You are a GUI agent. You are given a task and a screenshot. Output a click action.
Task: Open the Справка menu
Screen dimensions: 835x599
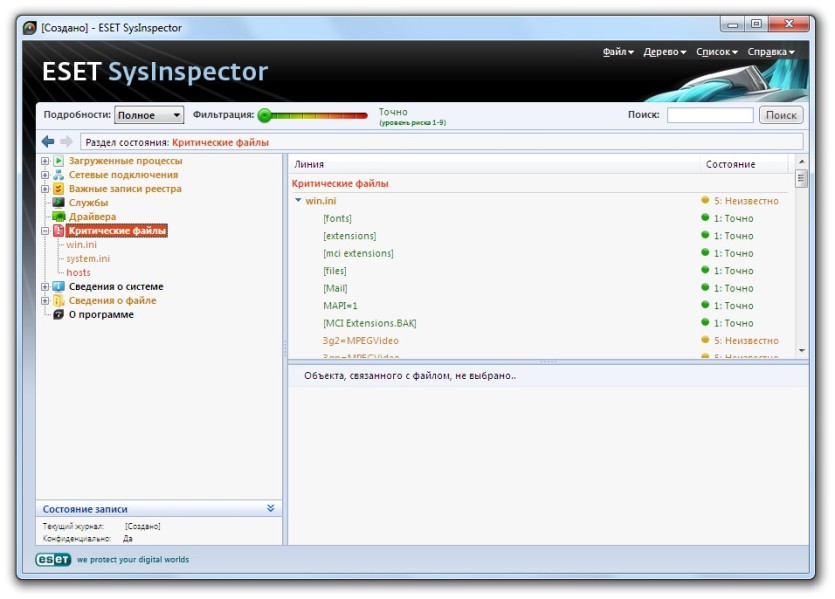pyautogui.click(x=771, y=52)
